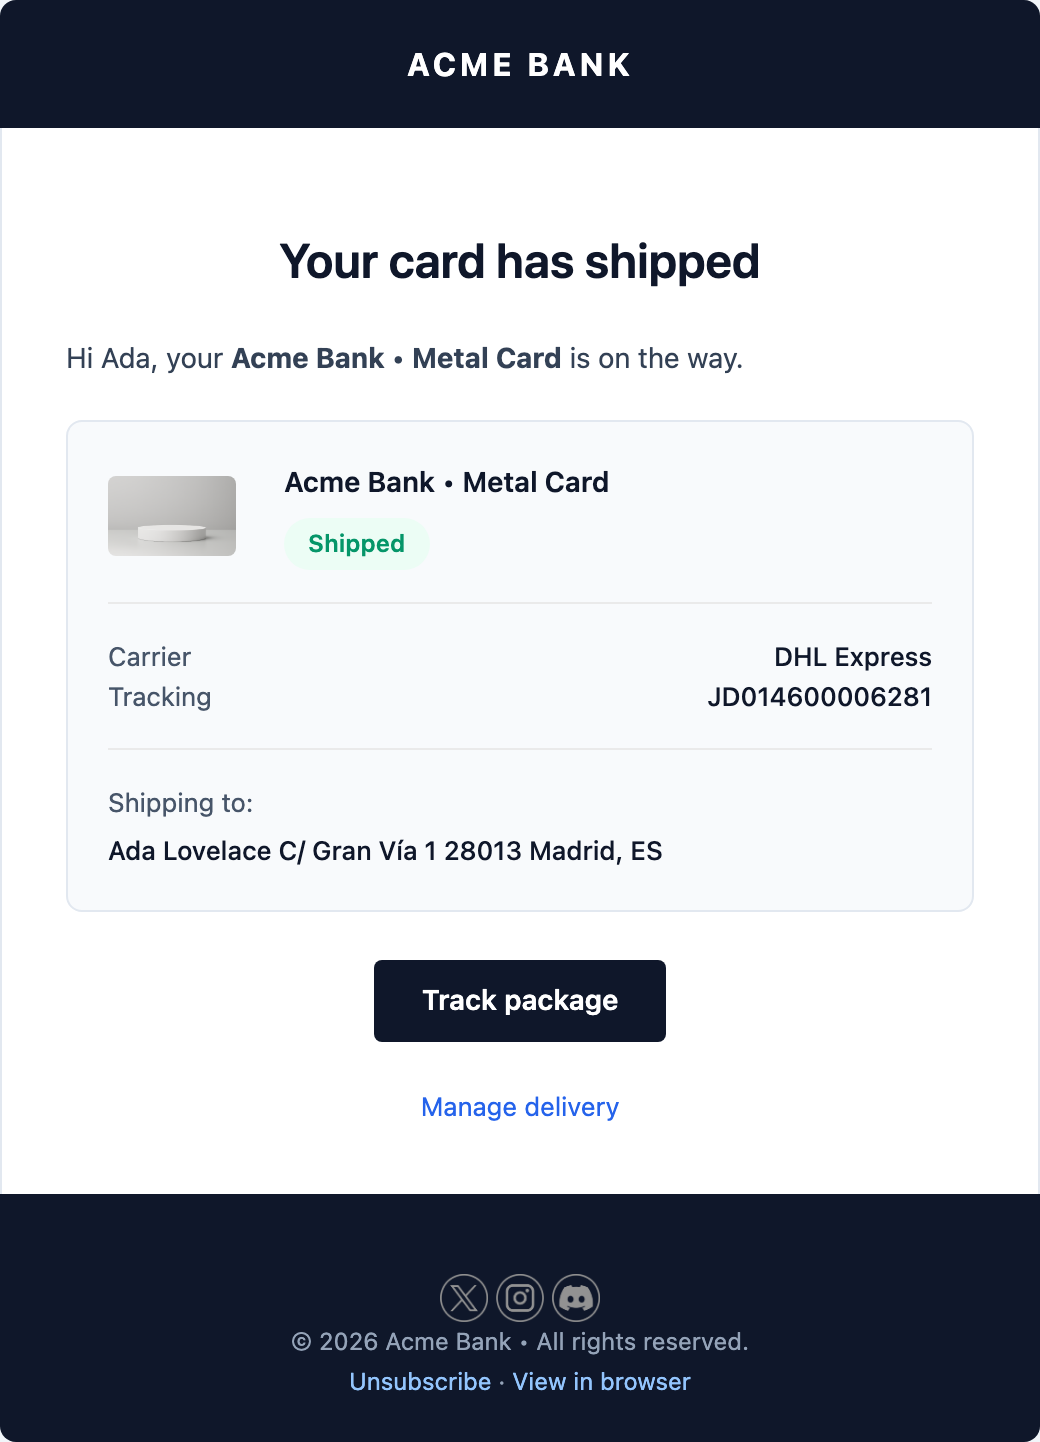This screenshot has height=1442, width=1040.
Task: Click the Tracking label
Action: 159,697
